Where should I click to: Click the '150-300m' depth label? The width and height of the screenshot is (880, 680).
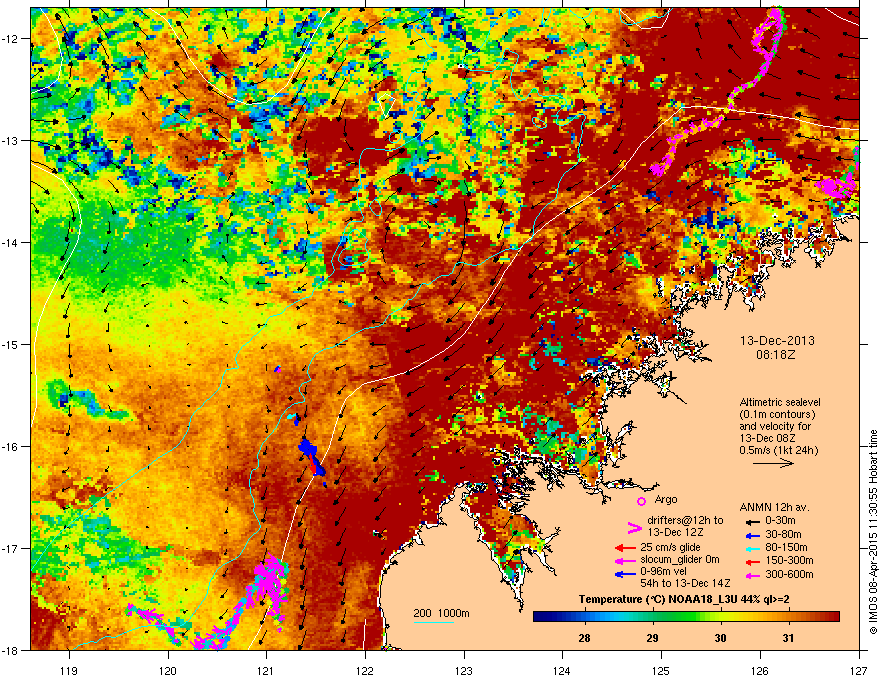point(789,560)
